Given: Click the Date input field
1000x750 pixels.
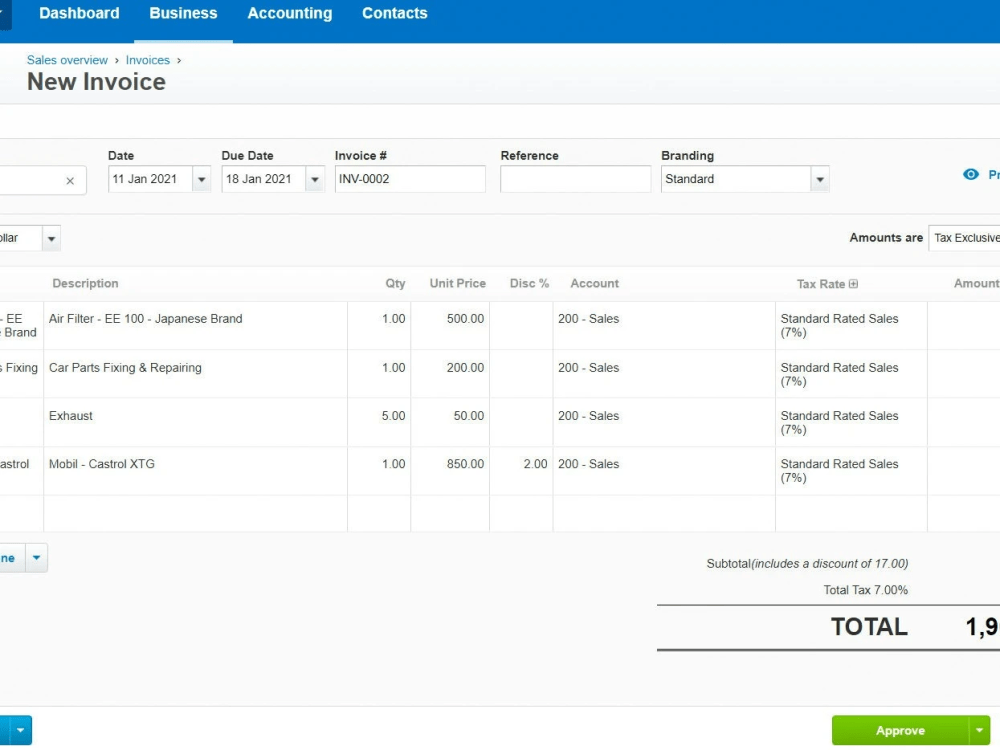Looking at the screenshot, I should 150,179.
